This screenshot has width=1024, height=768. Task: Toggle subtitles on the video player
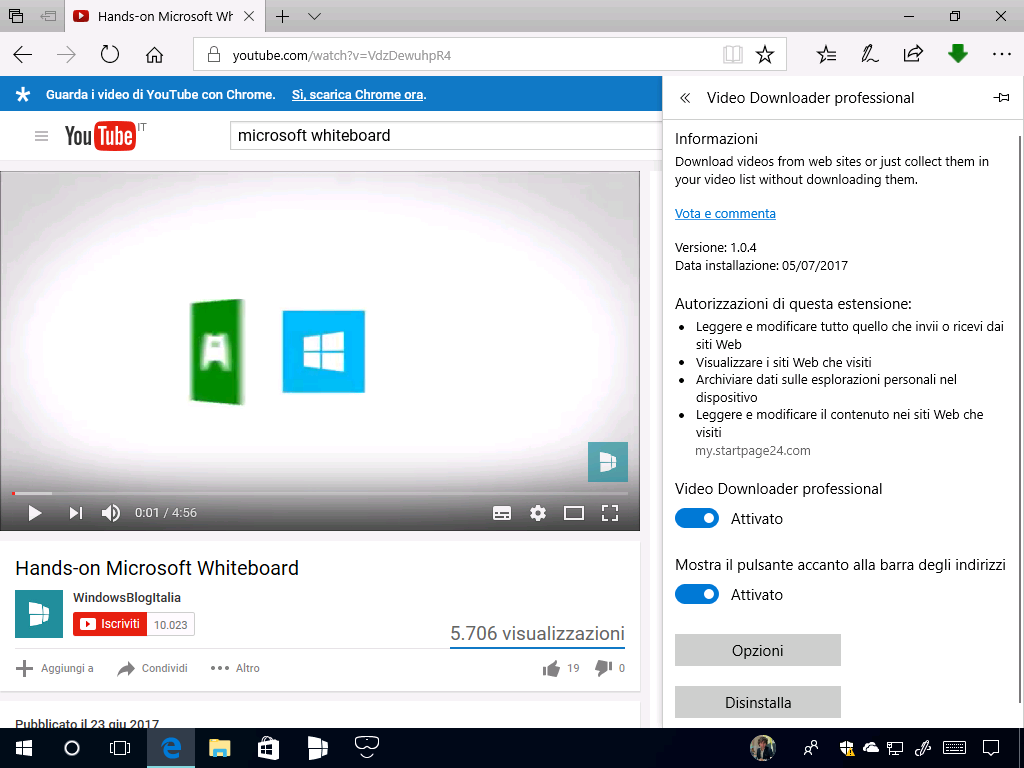502,513
